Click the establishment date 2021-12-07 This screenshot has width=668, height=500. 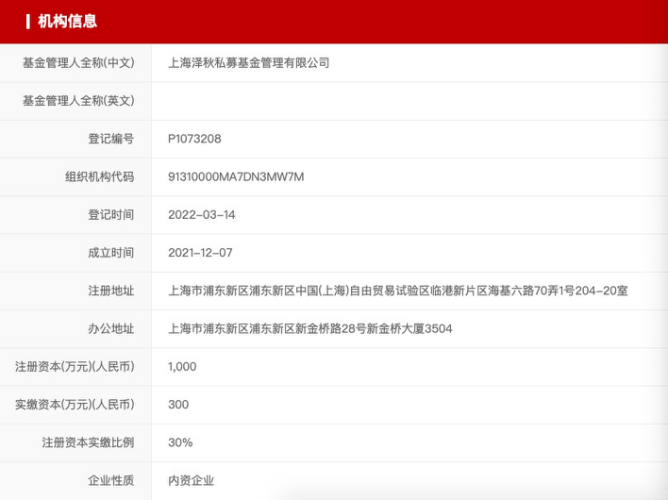200,253
